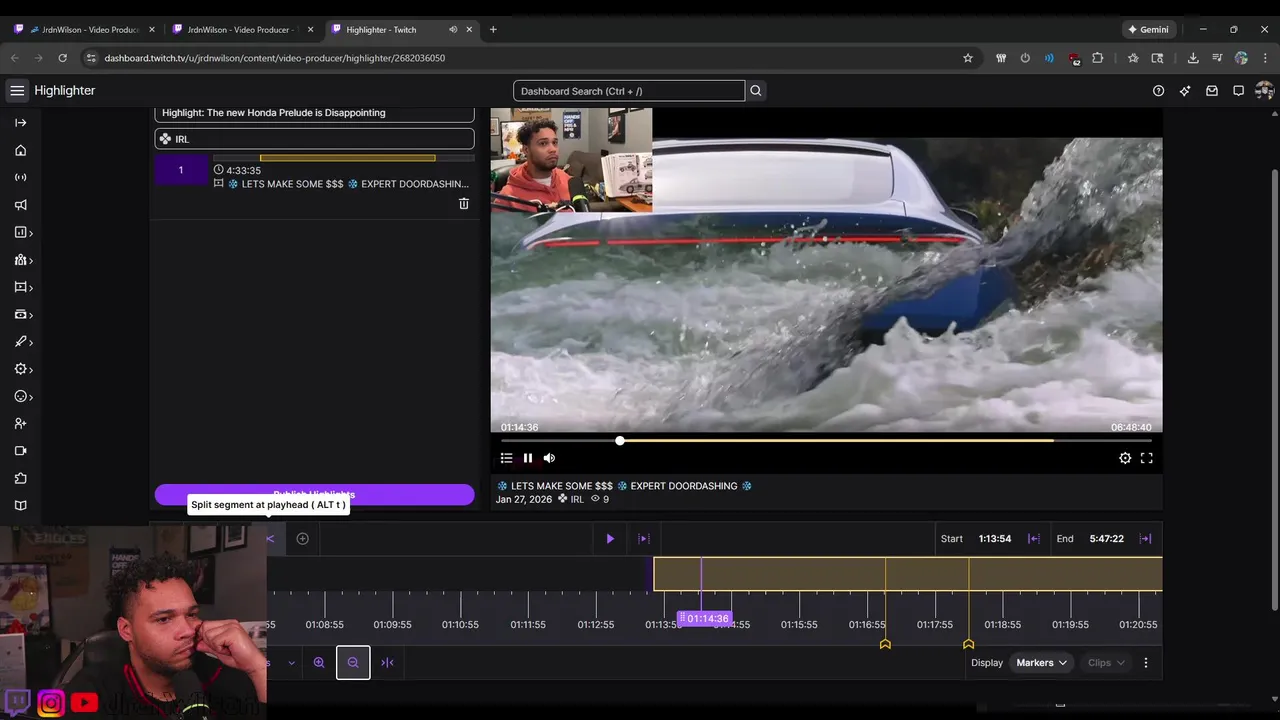Open the Stream Manager broadcast icon
The image size is (1280, 720).
tap(20, 177)
